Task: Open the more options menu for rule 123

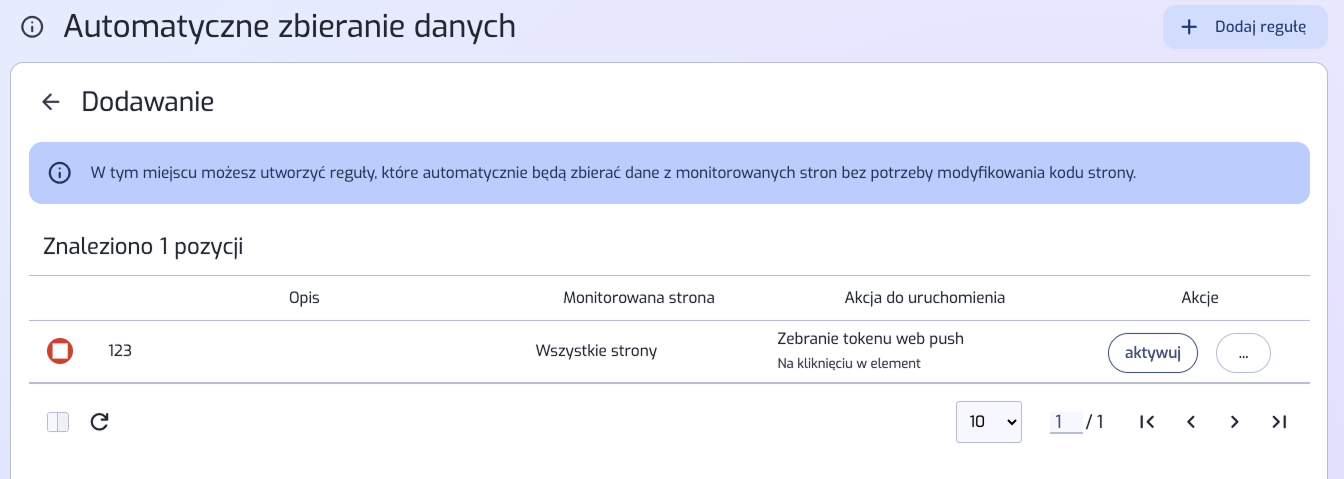Action: (1243, 353)
